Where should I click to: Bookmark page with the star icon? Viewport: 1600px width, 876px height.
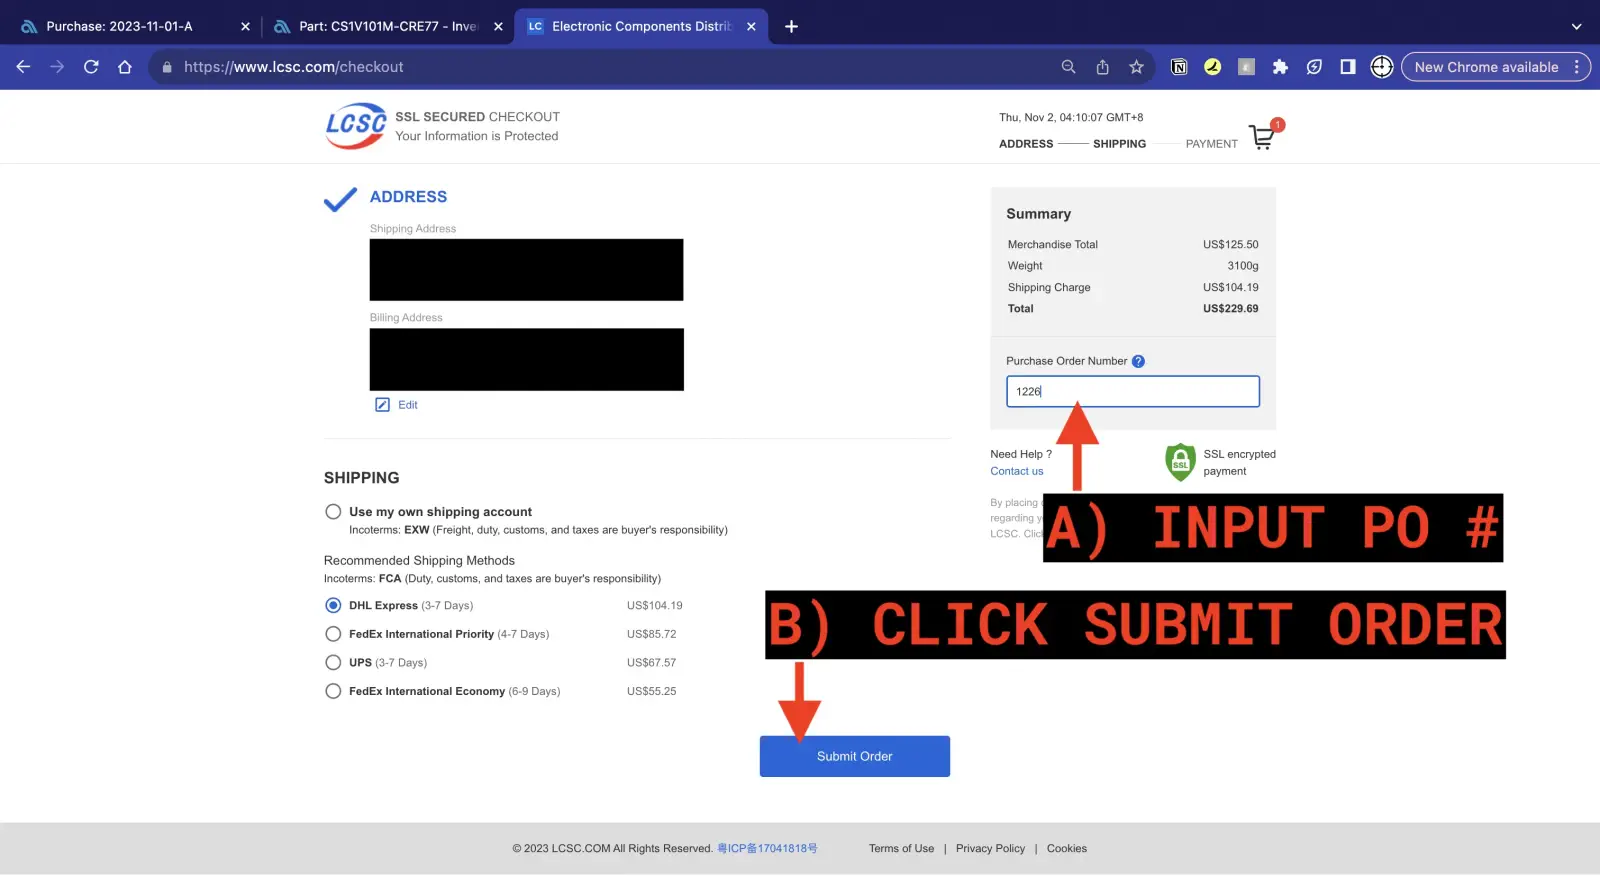(x=1136, y=67)
